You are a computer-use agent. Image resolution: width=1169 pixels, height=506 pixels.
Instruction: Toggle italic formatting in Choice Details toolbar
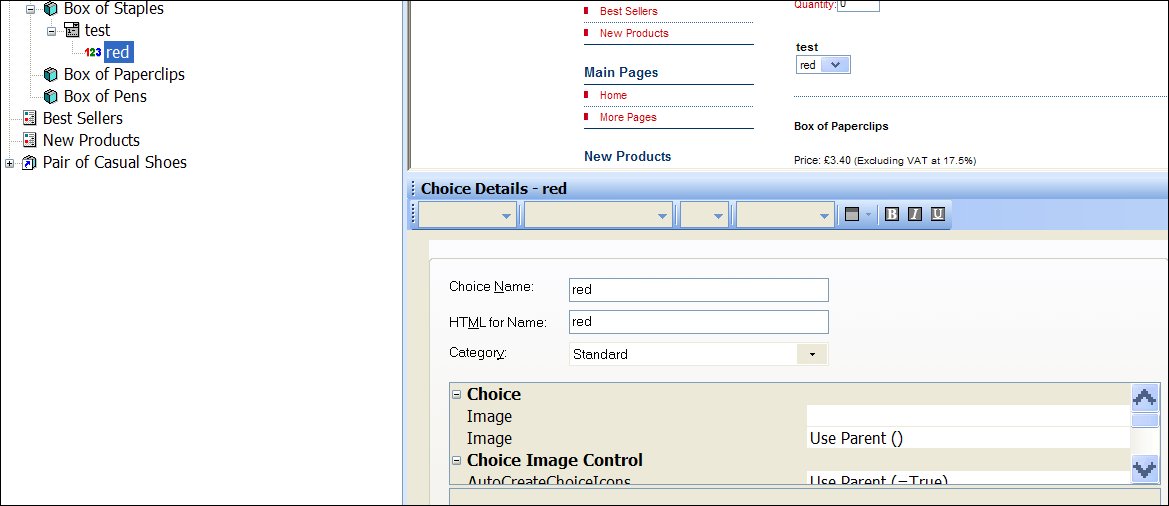click(914, 214)
